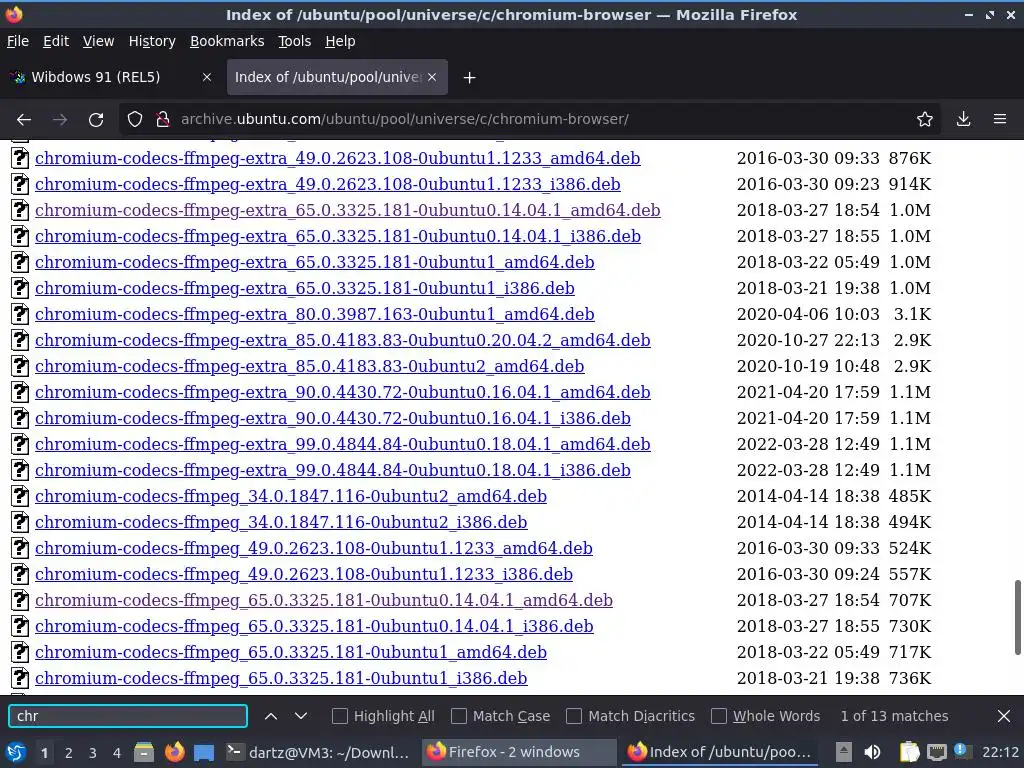
Task: Click the display monitor tray icon
Action: (x=936, y=752)
